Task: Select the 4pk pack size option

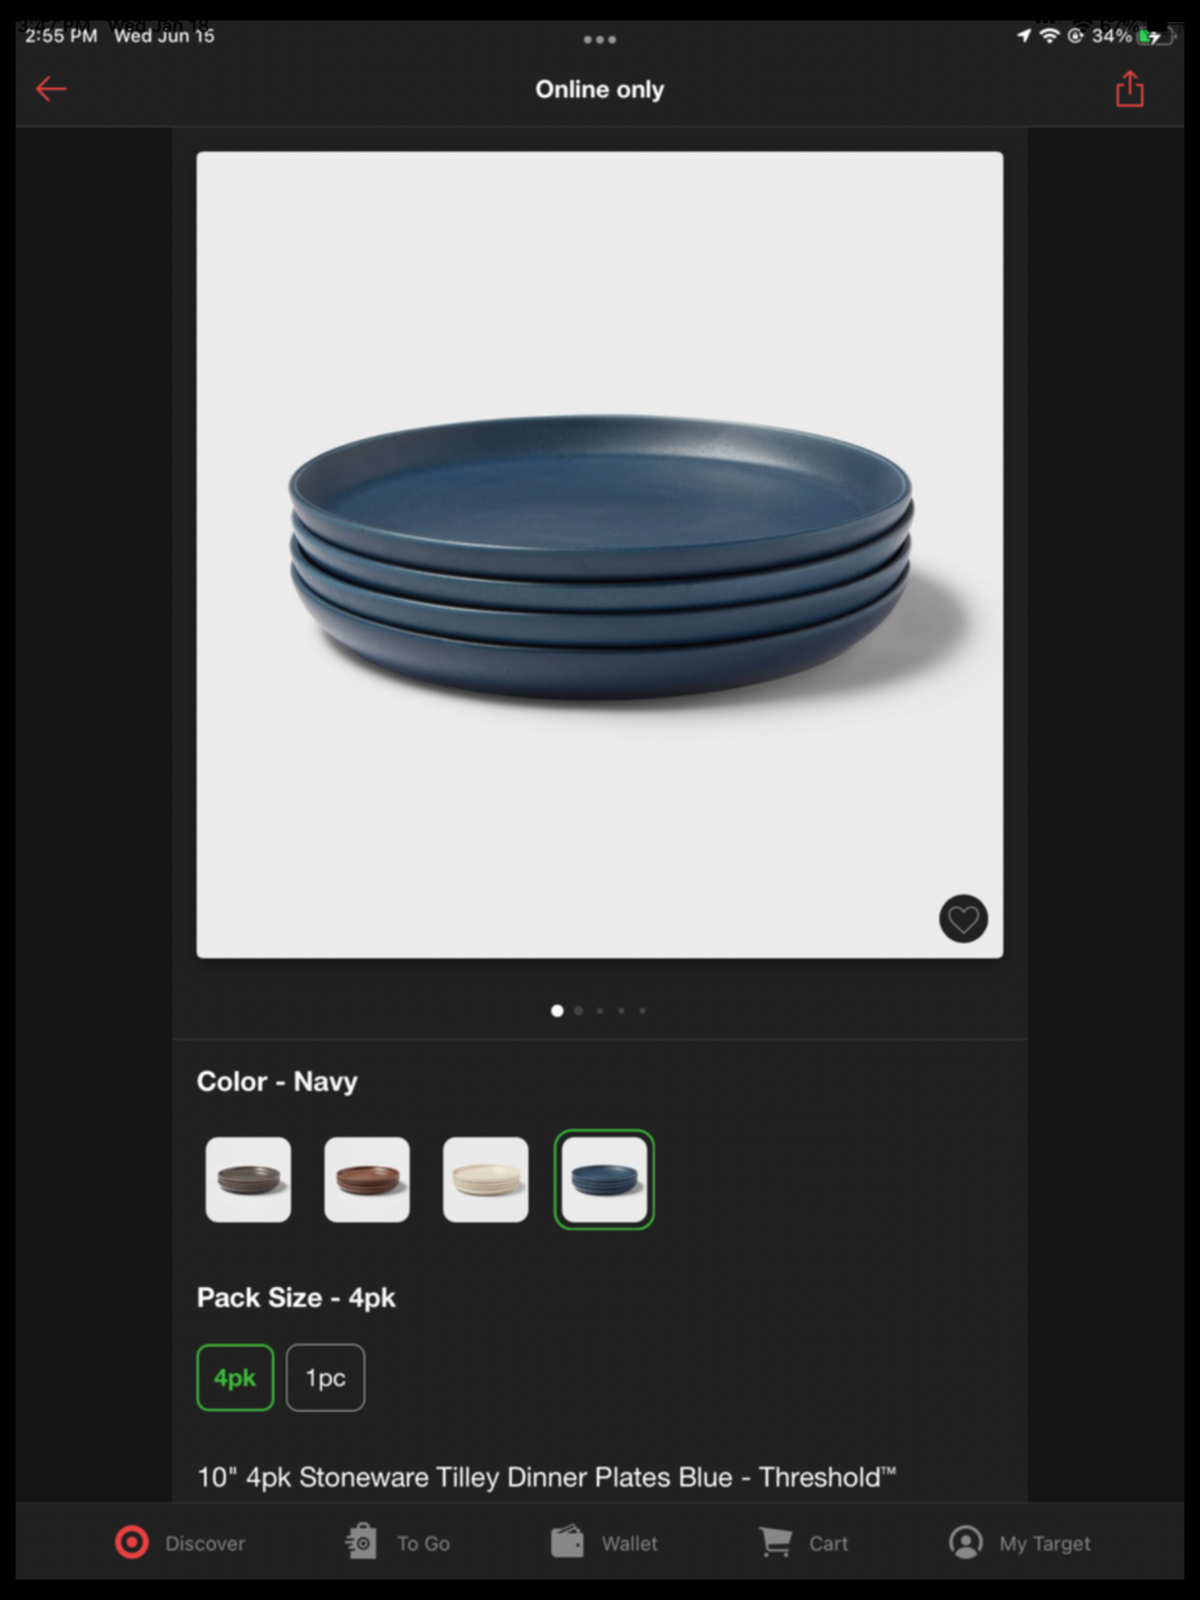Action: [235, 1378]
